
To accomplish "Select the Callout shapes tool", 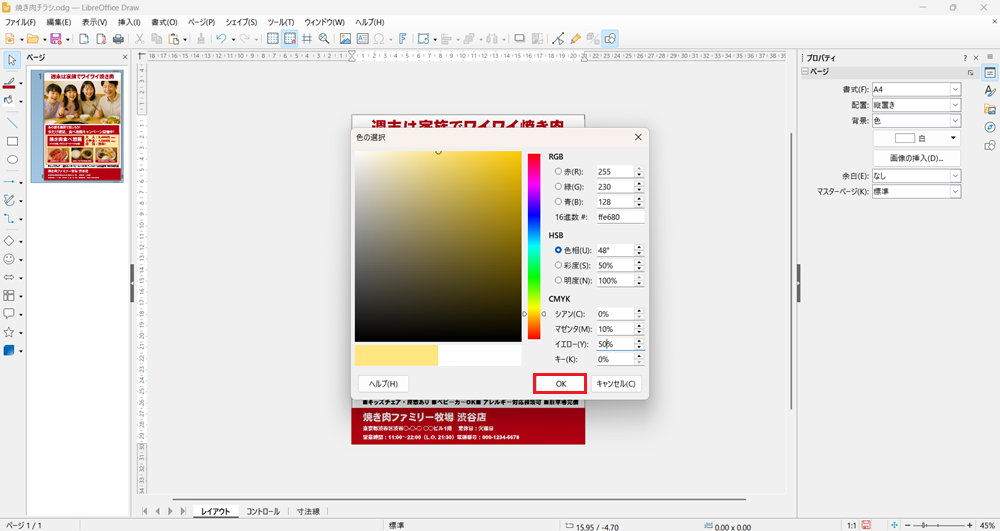I will [x=9, y=314].
